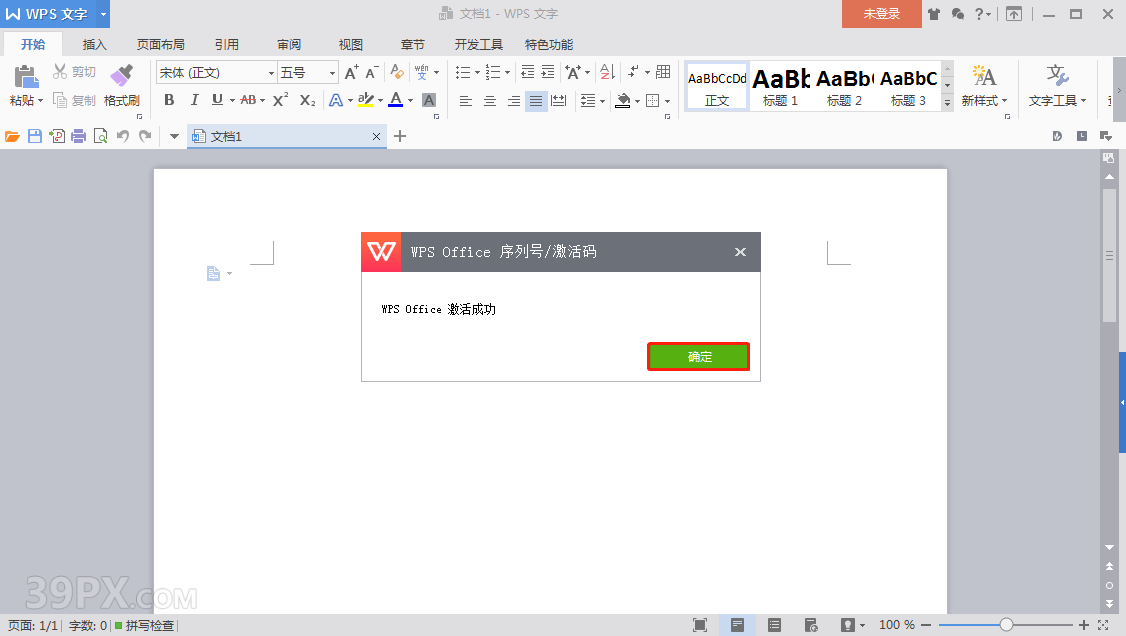Apply font color A button
The height and width of the screenshot is (636, 1126).
[396, 100]
